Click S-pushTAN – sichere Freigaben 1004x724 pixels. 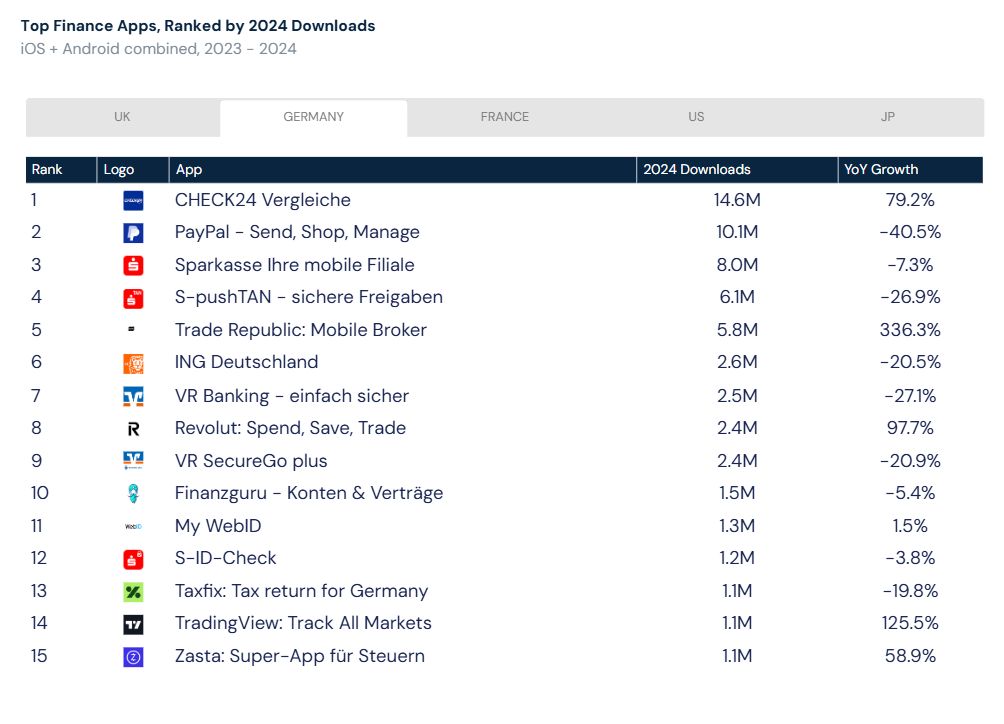(x=309, y=298)
